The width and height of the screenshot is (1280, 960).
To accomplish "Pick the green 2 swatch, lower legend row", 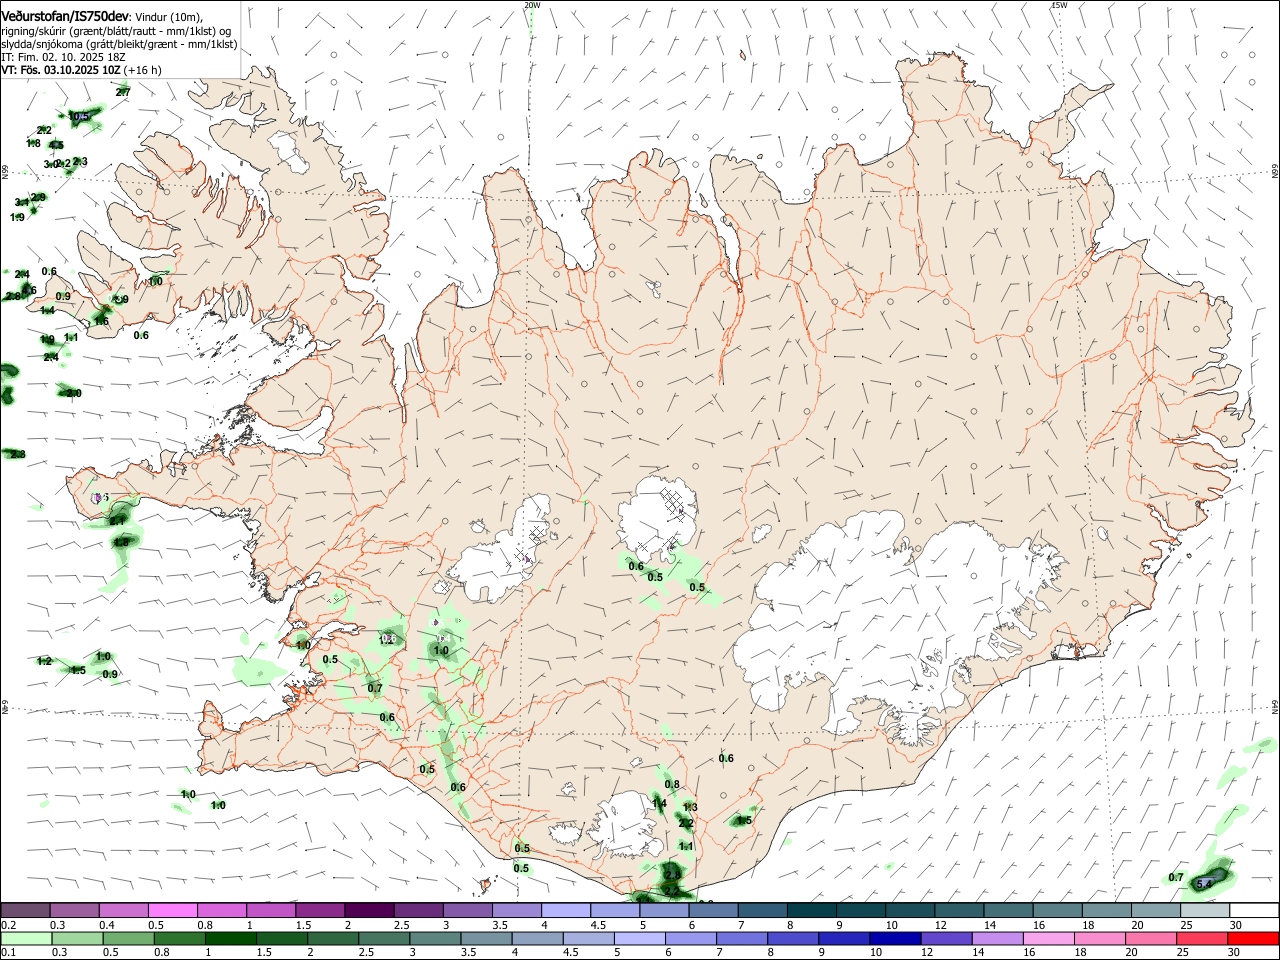I will [x=333, y=938].
